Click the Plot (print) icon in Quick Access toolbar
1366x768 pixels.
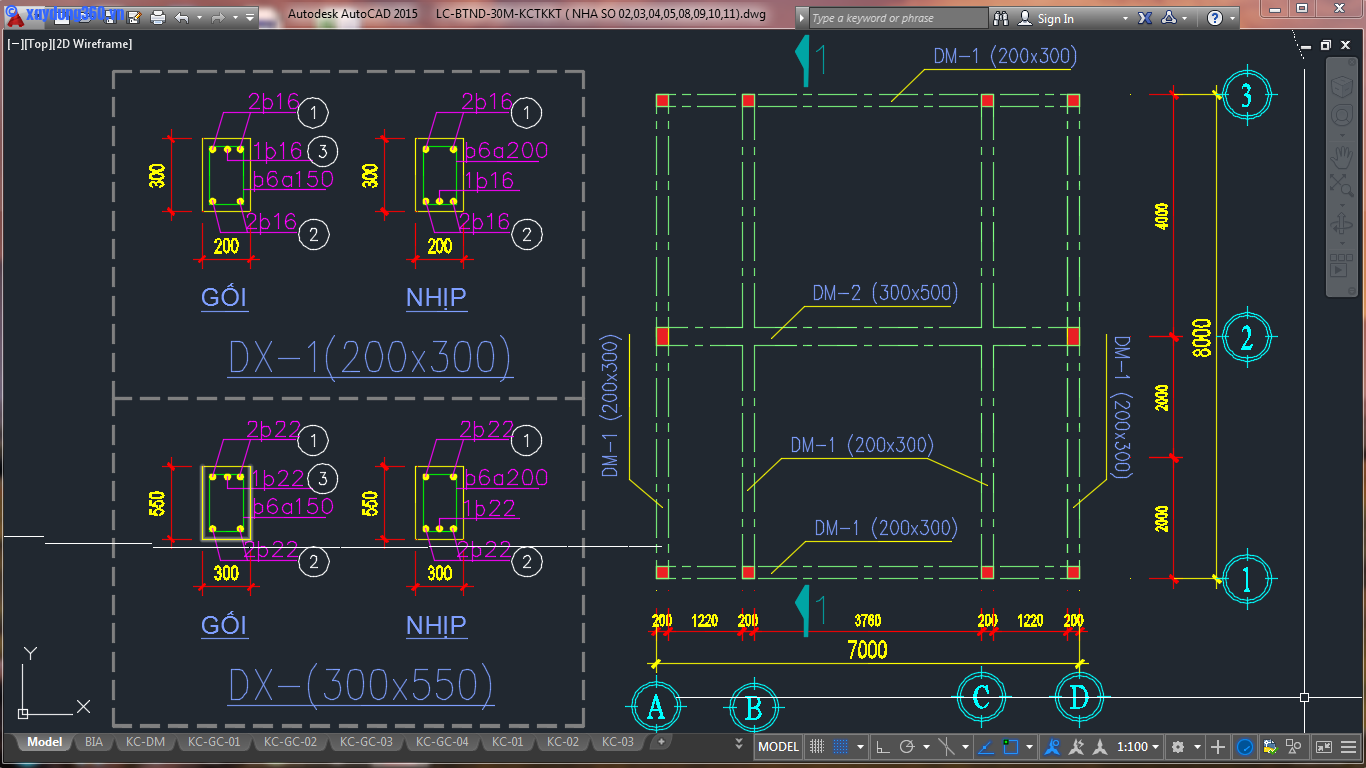158,17
